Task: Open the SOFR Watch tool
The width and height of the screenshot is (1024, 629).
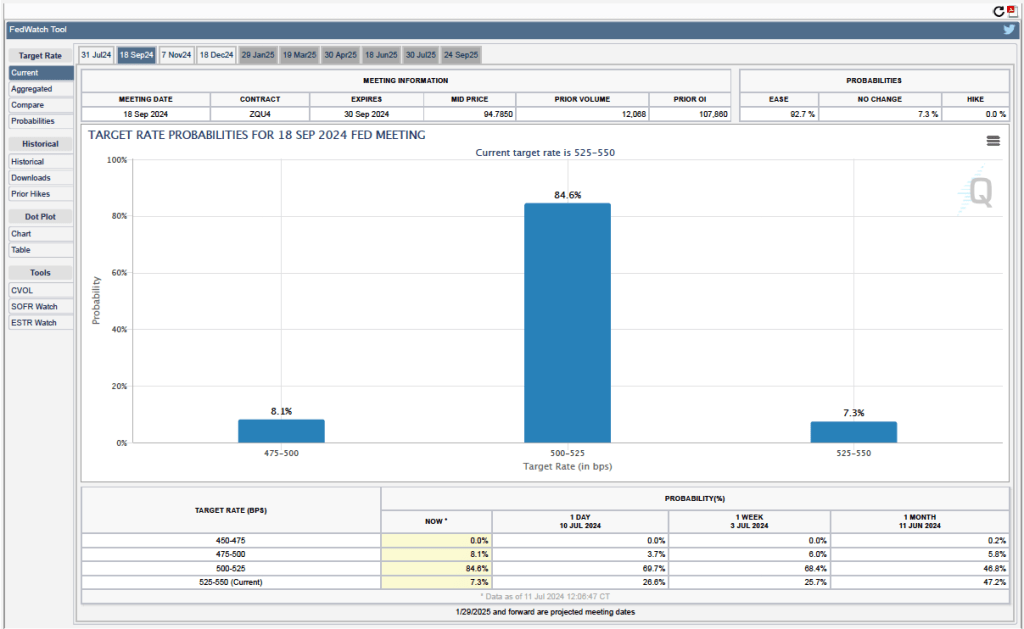Action: pos(34,306)
